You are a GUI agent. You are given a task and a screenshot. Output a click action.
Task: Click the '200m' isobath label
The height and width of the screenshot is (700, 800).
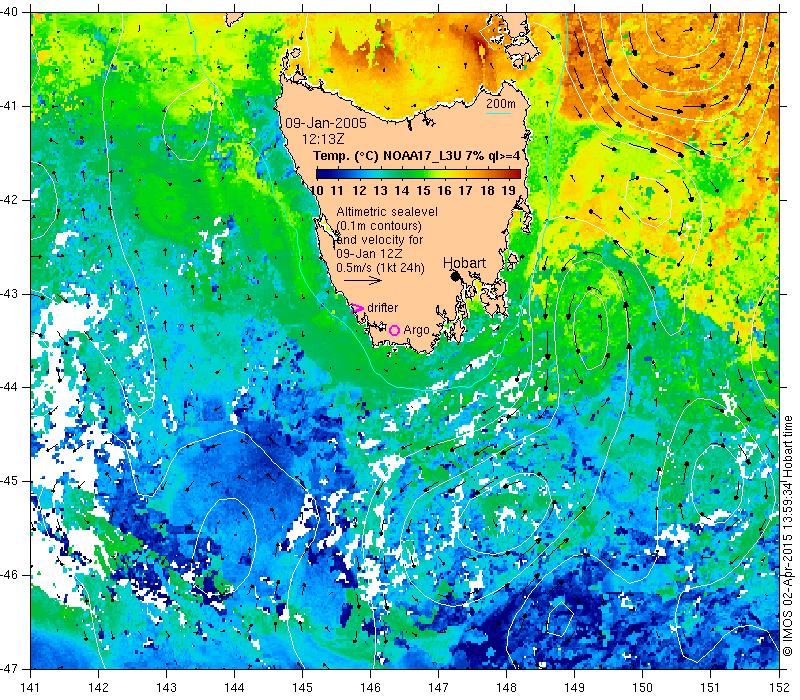coord(501,104)
